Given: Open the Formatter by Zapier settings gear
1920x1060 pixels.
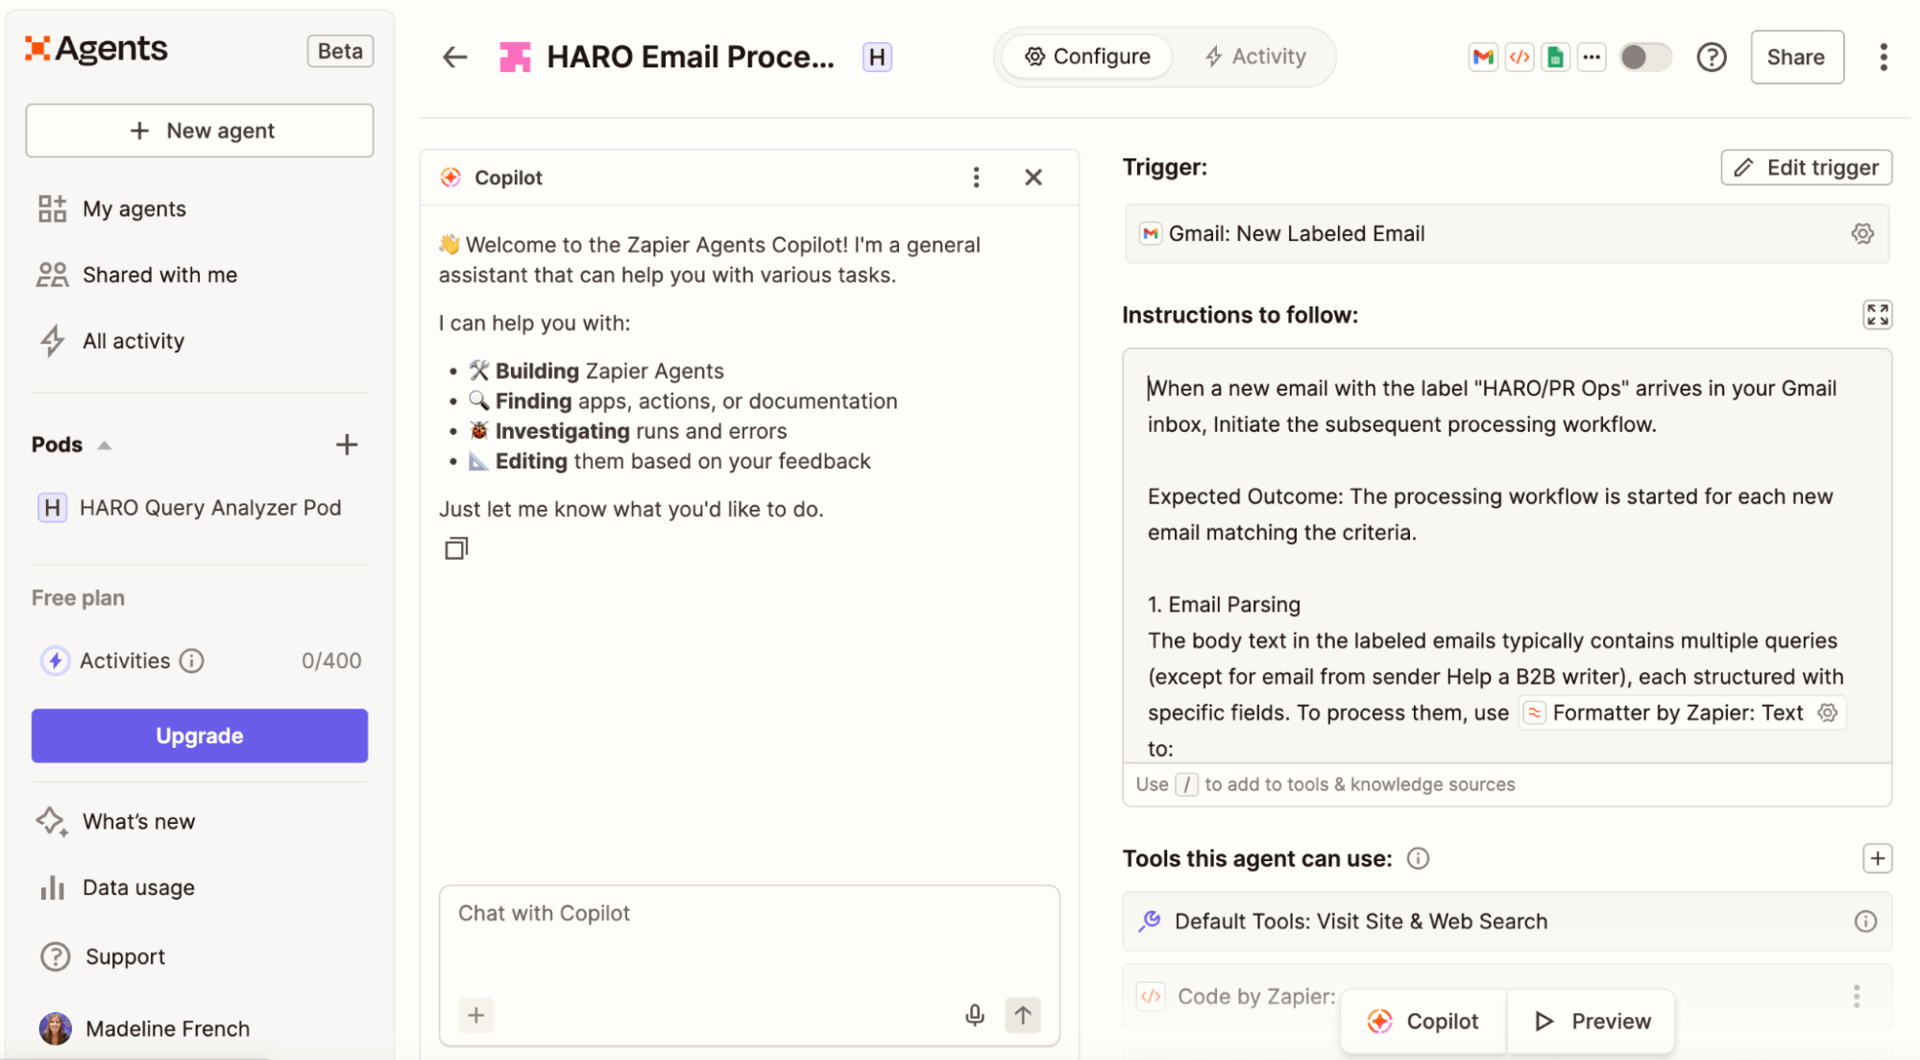Looking at the screenshot, I should 1829,712.
